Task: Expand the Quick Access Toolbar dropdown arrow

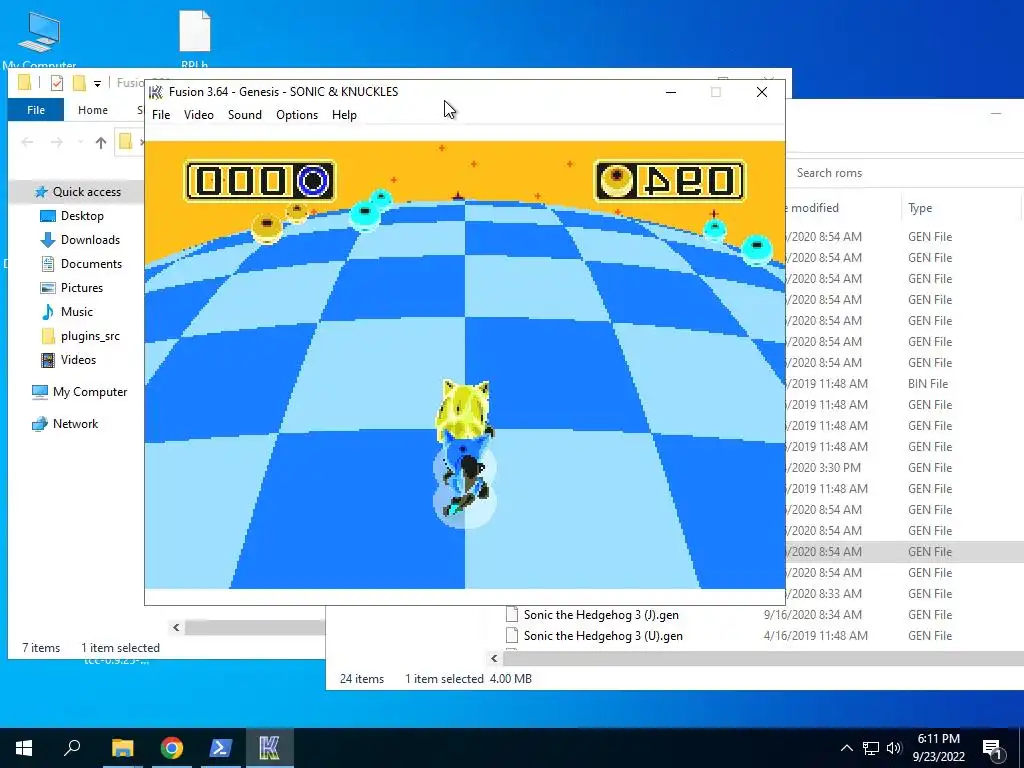Action: [97, 84]
